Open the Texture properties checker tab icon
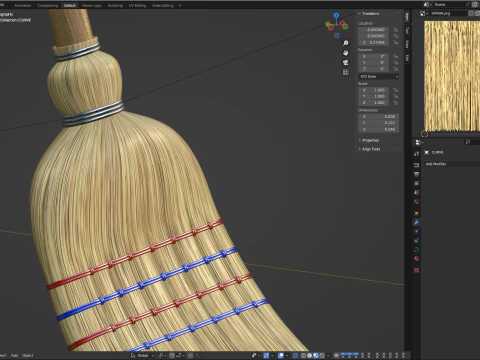 click(416, 270)
